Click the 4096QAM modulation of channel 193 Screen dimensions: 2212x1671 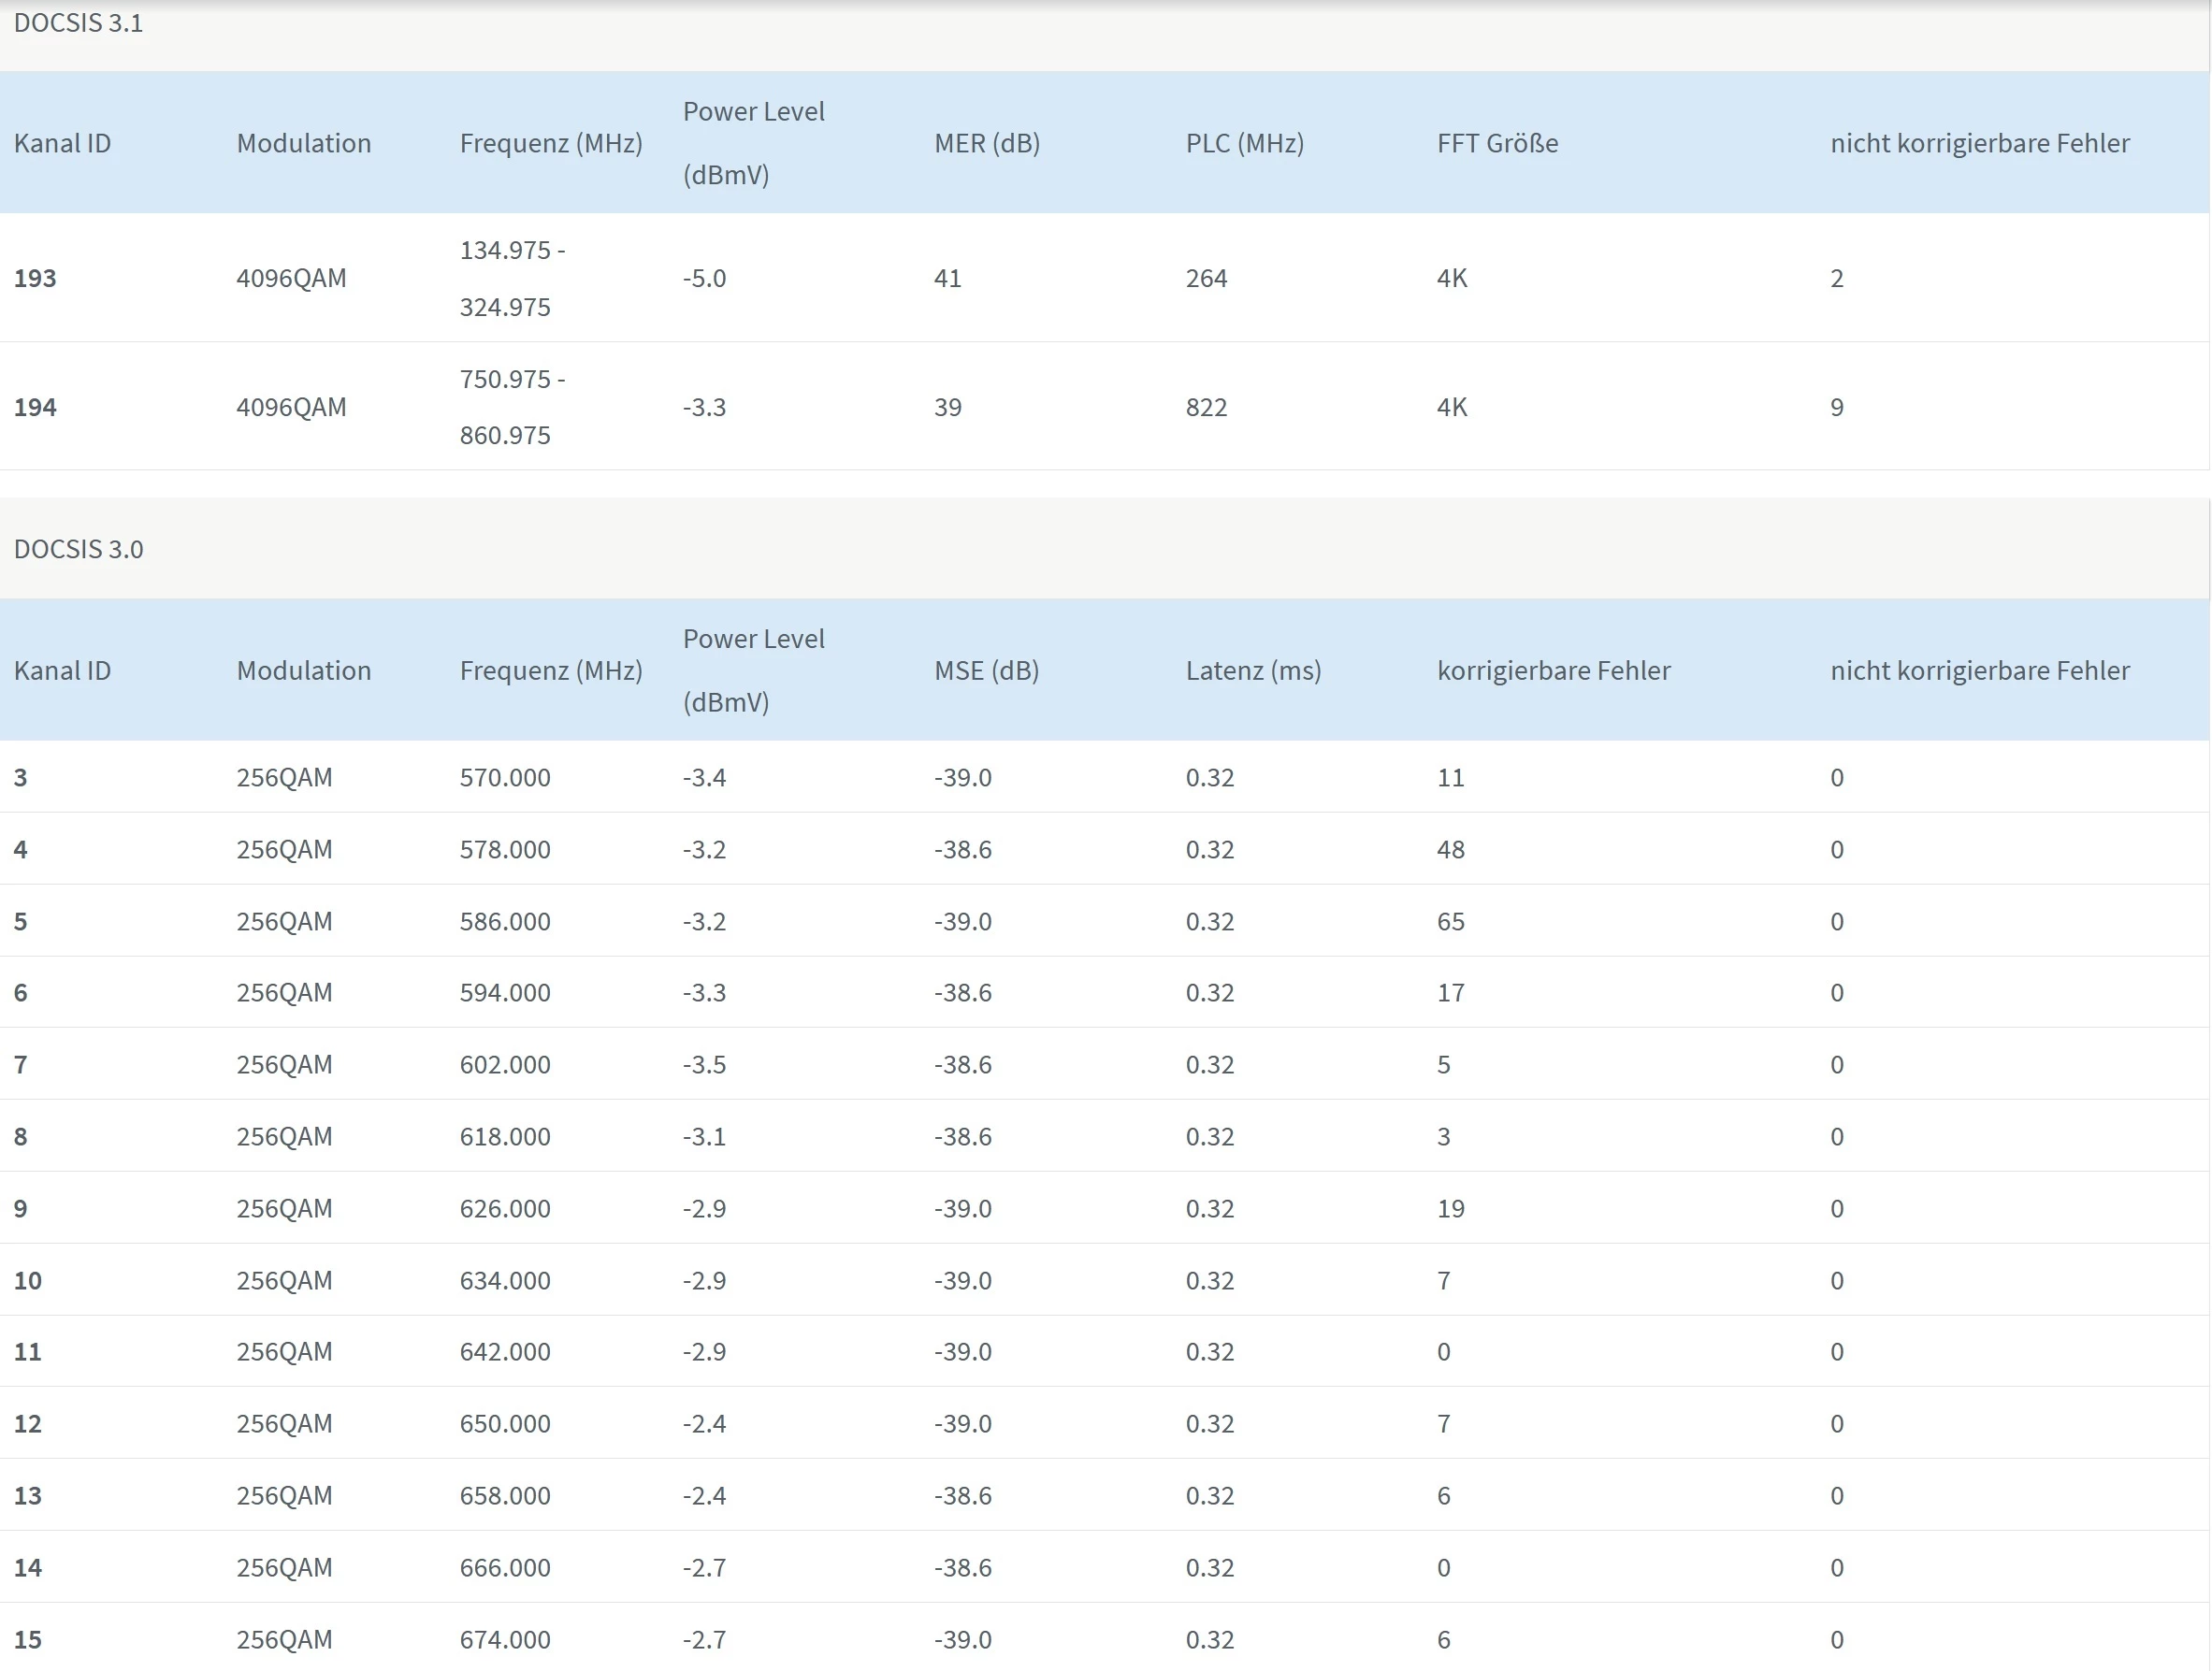tap(291, 278)
